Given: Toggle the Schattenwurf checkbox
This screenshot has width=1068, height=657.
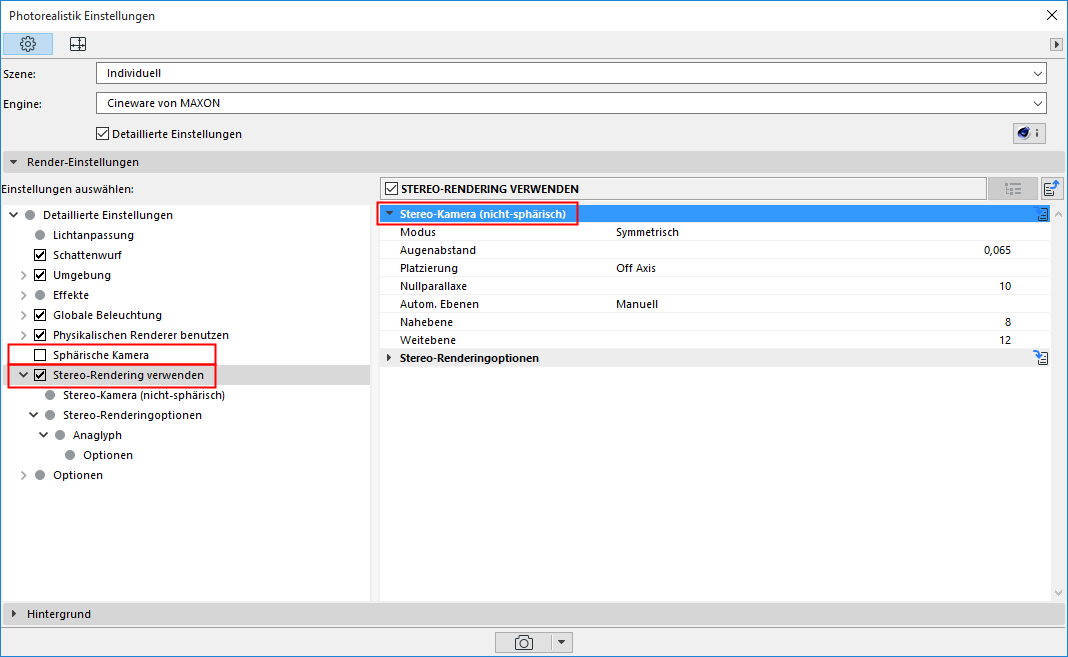Looking at the screenshot, I should pyautogui.click(x=40, y=255).
